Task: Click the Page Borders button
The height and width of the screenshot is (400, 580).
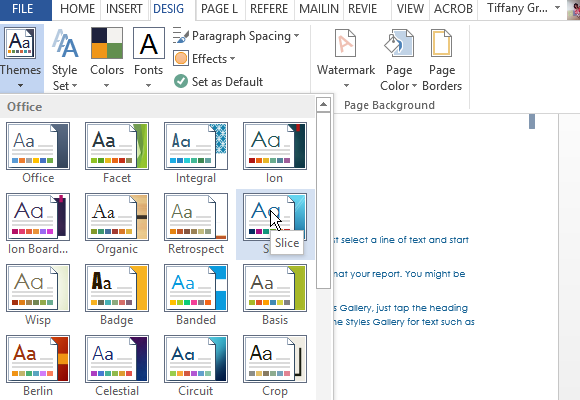Action: click(442, 59)
